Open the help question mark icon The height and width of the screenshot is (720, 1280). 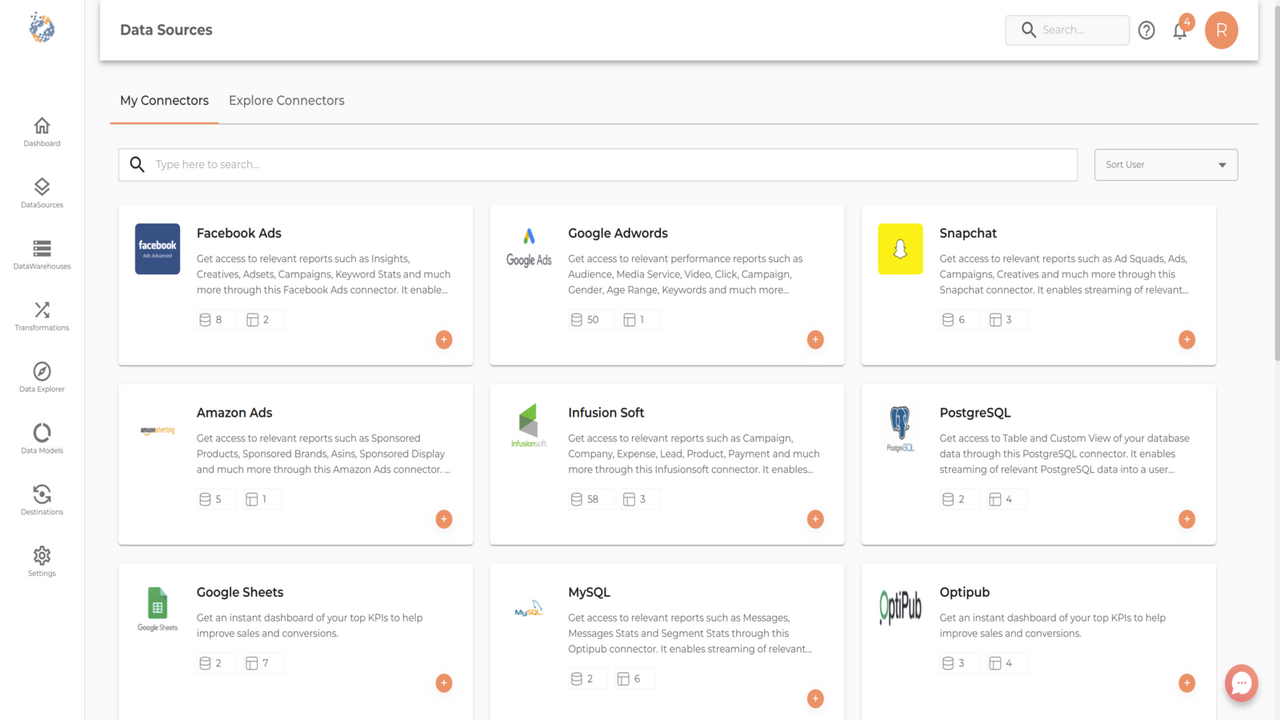point(1147,30)
